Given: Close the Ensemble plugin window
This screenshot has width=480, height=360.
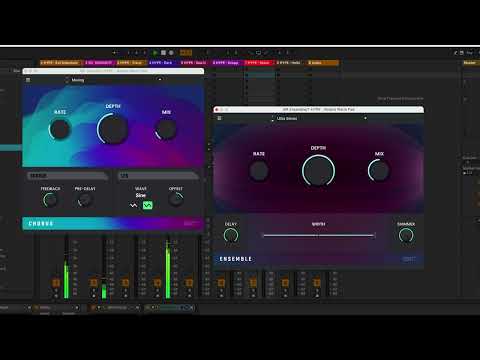Looking at the screenshot, I should 217,109.
